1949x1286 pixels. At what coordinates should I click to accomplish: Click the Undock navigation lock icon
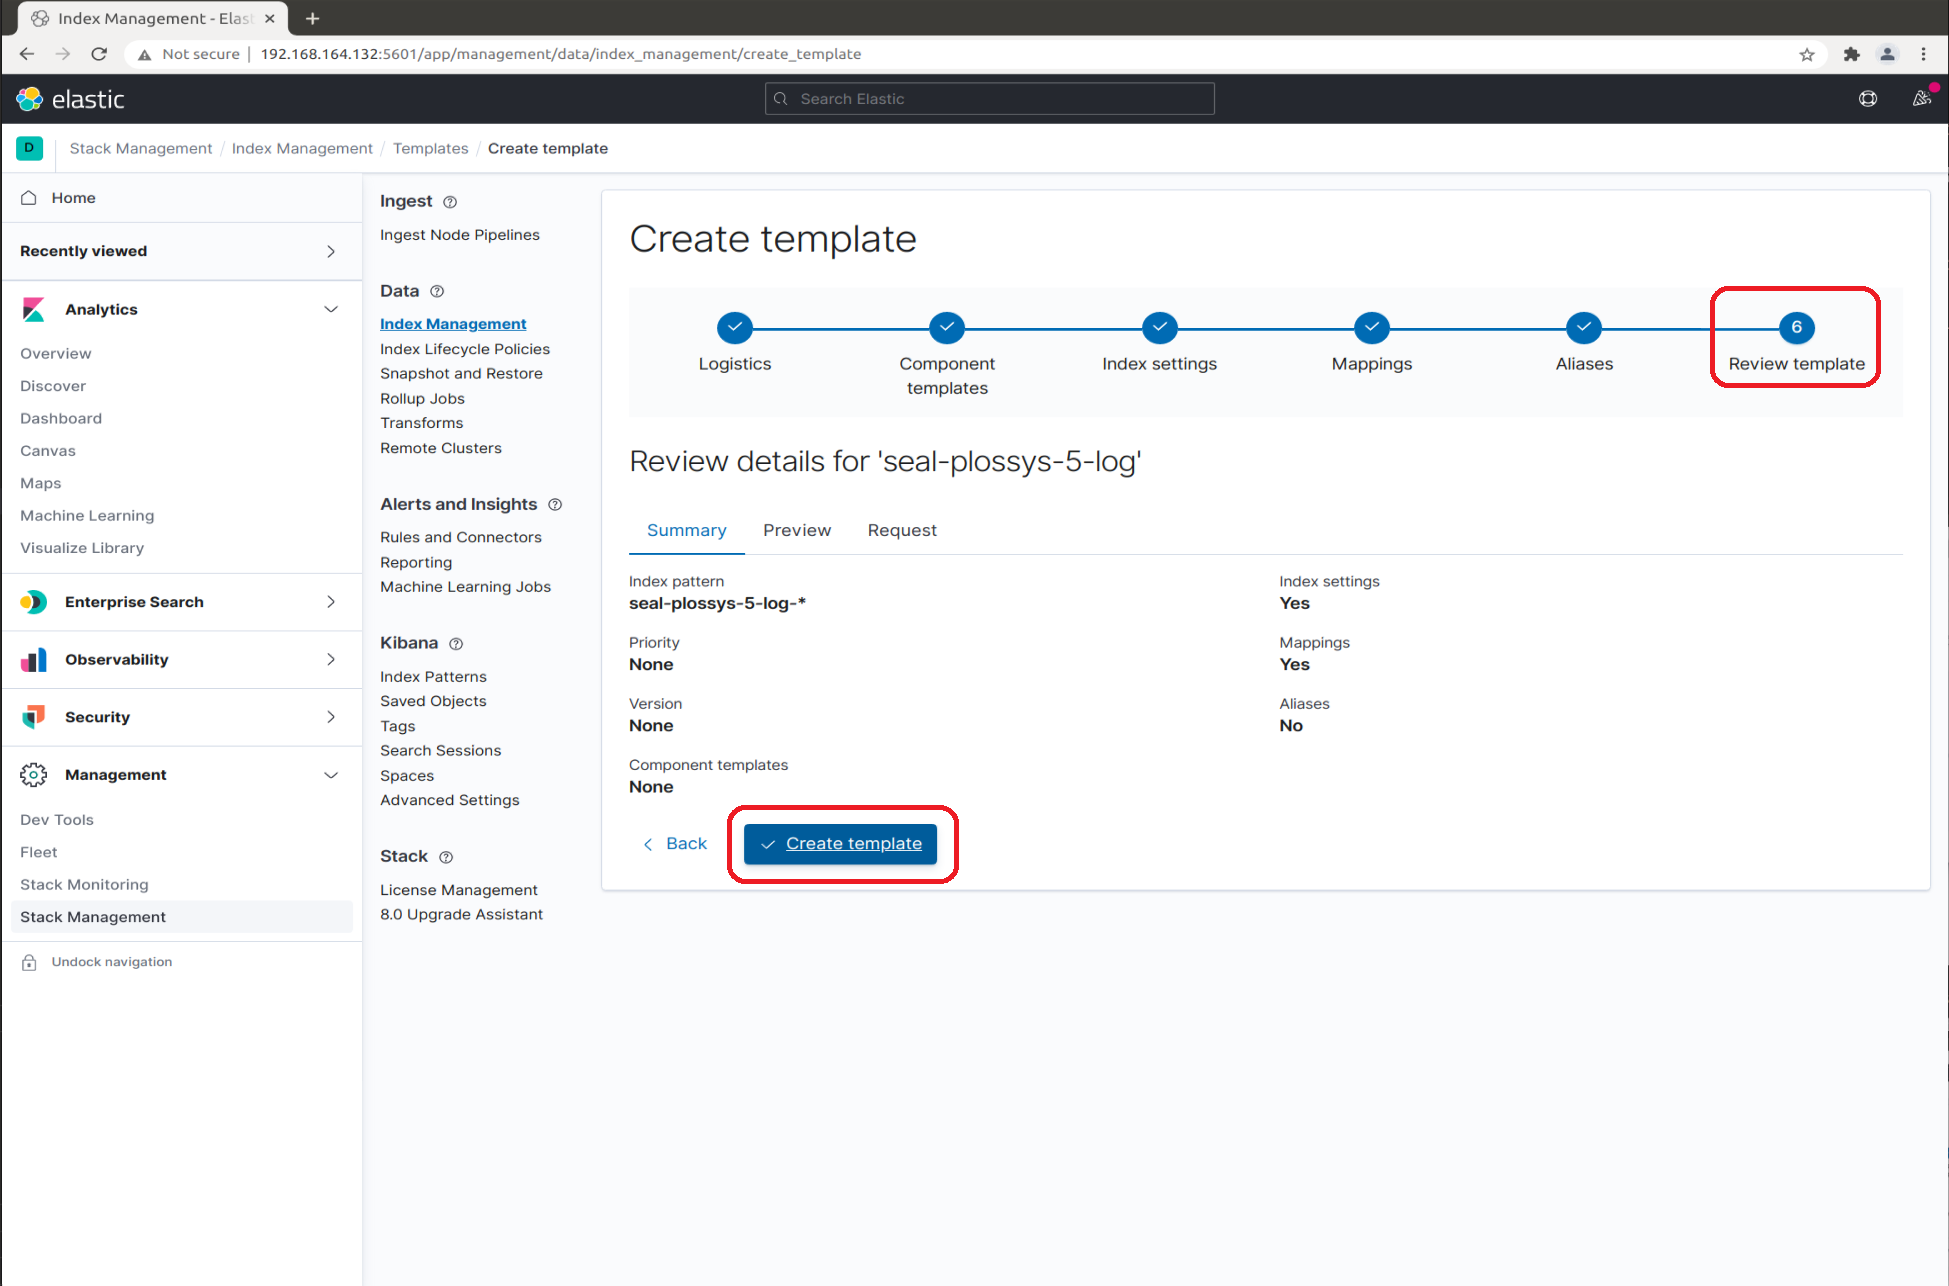(30, 962)
